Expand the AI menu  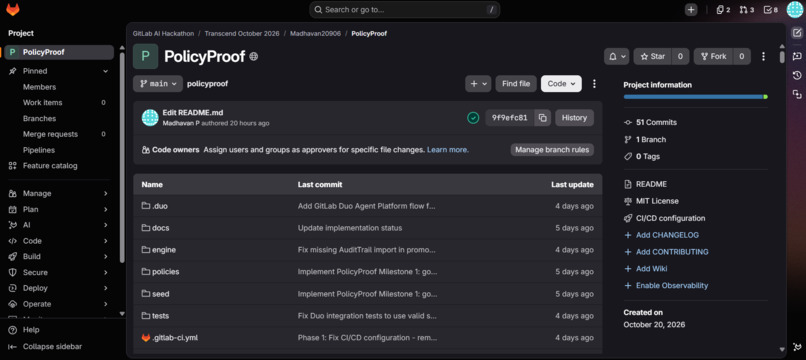pyautogui.click(x=59, y=225)
